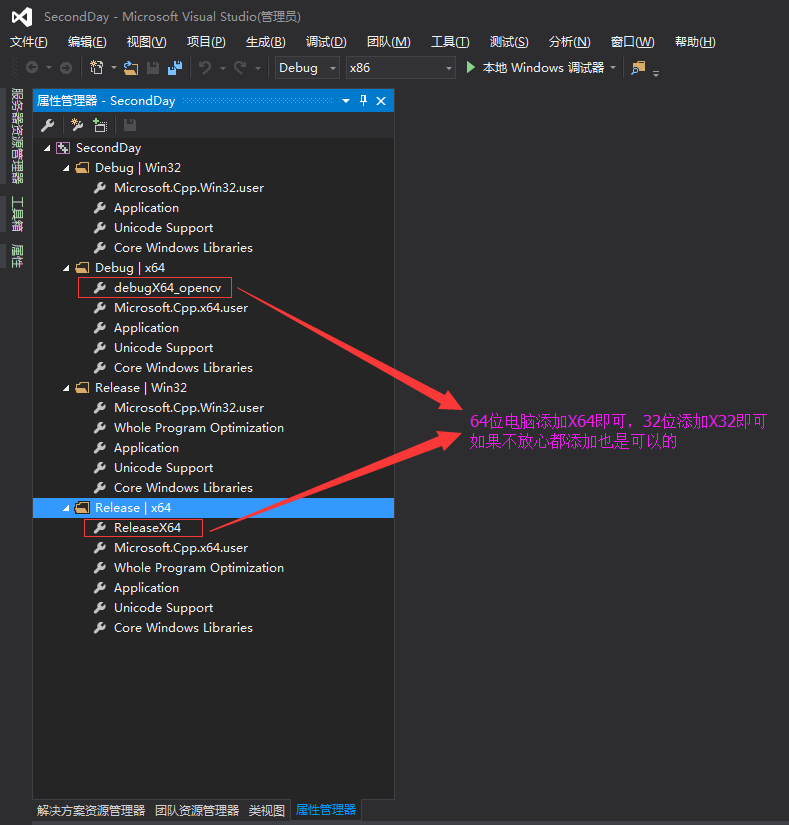Select Application under Debug | Win32
This screenshot has width=789, height=825.
coord(146,208)
